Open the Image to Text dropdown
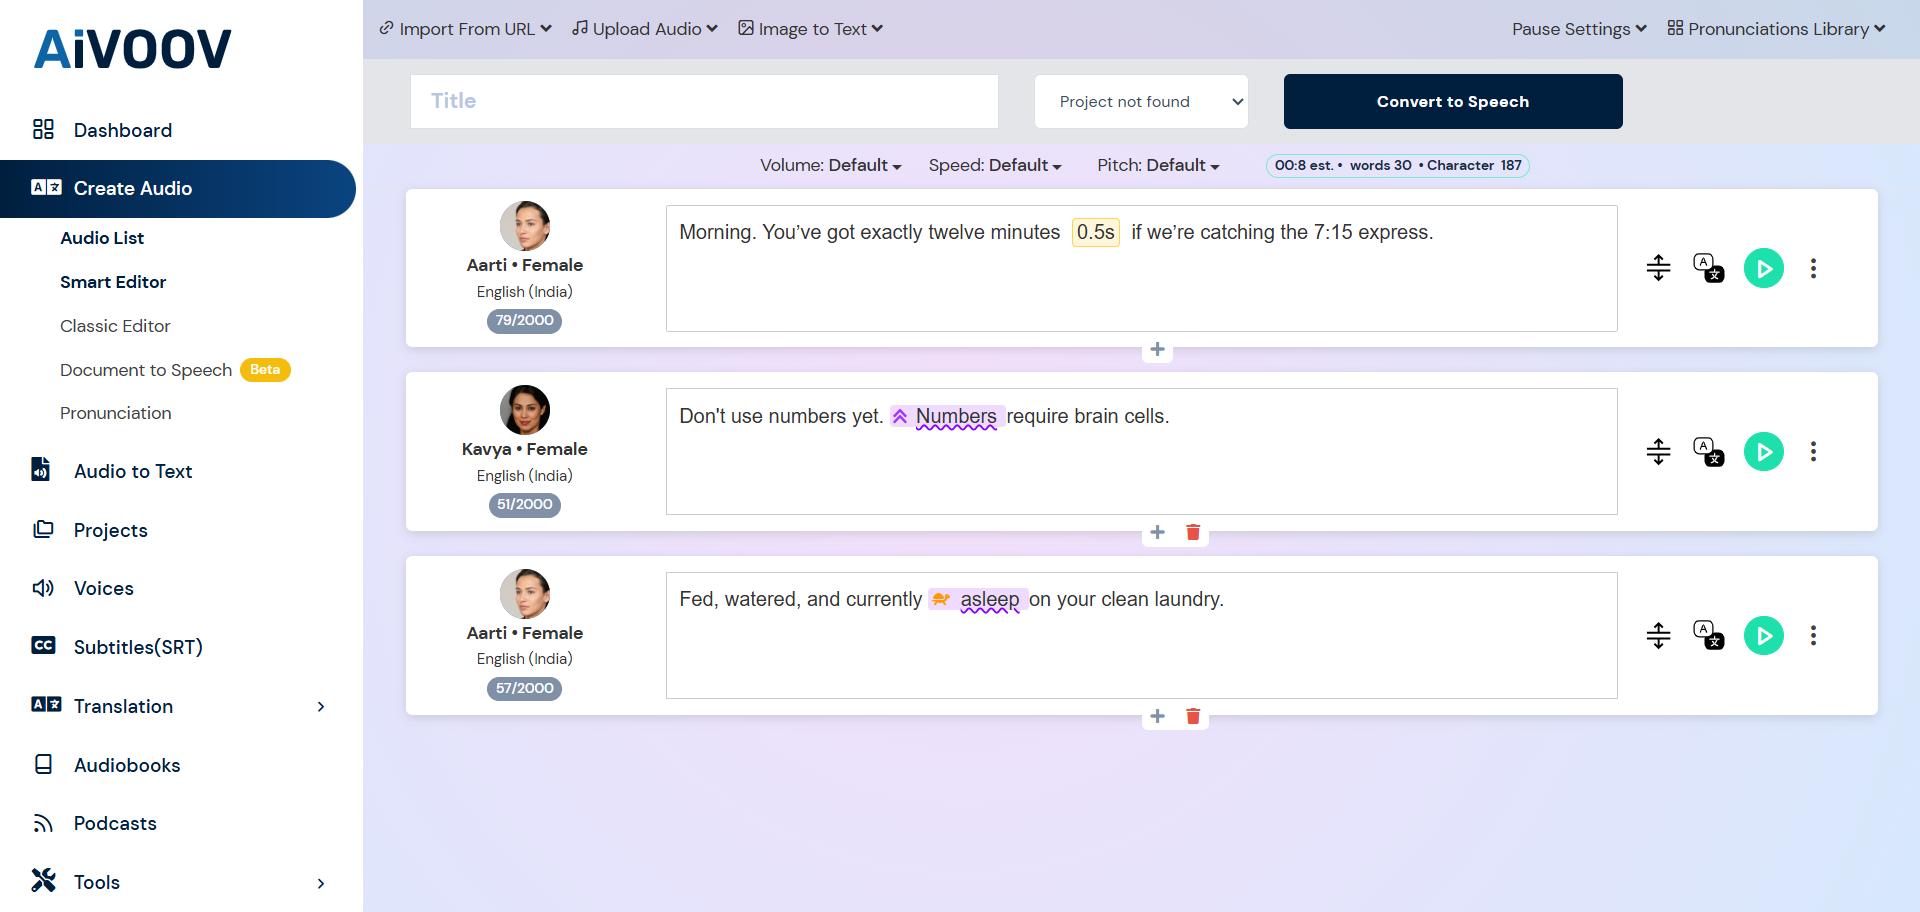The image size is (1920, 912). (811, 29)
